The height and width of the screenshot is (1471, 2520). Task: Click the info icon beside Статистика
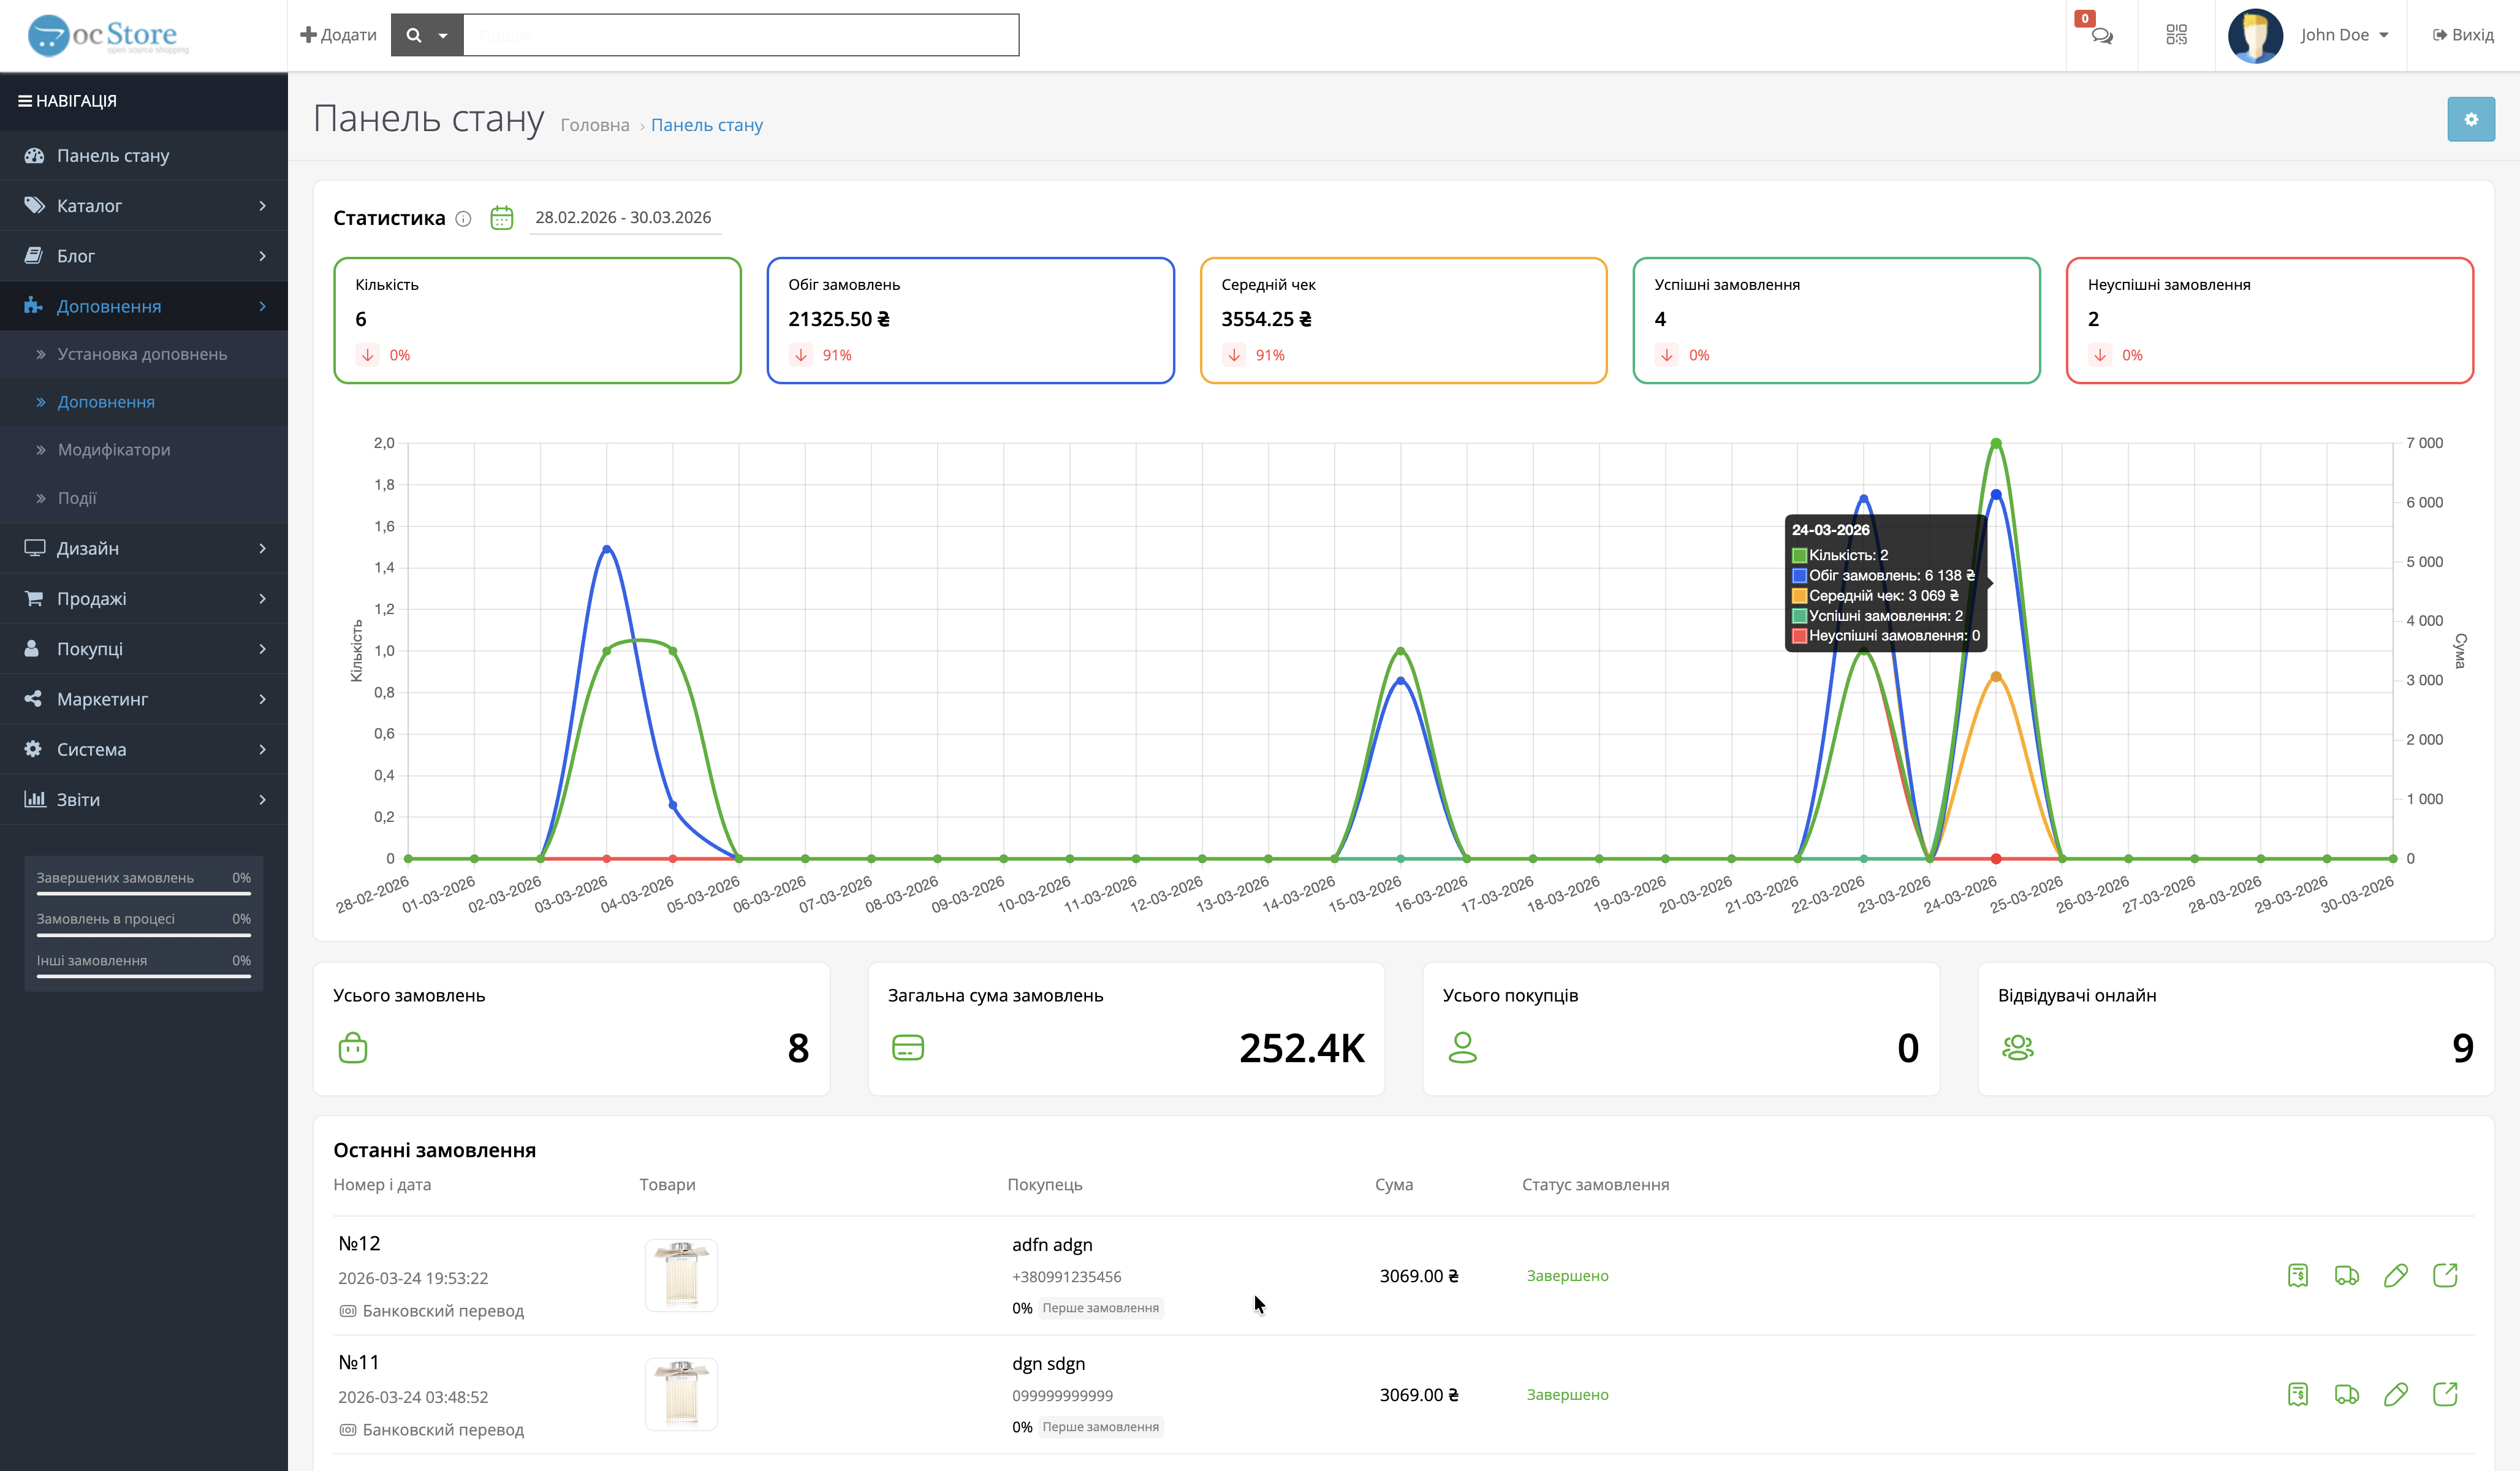(x=463, y=219)
